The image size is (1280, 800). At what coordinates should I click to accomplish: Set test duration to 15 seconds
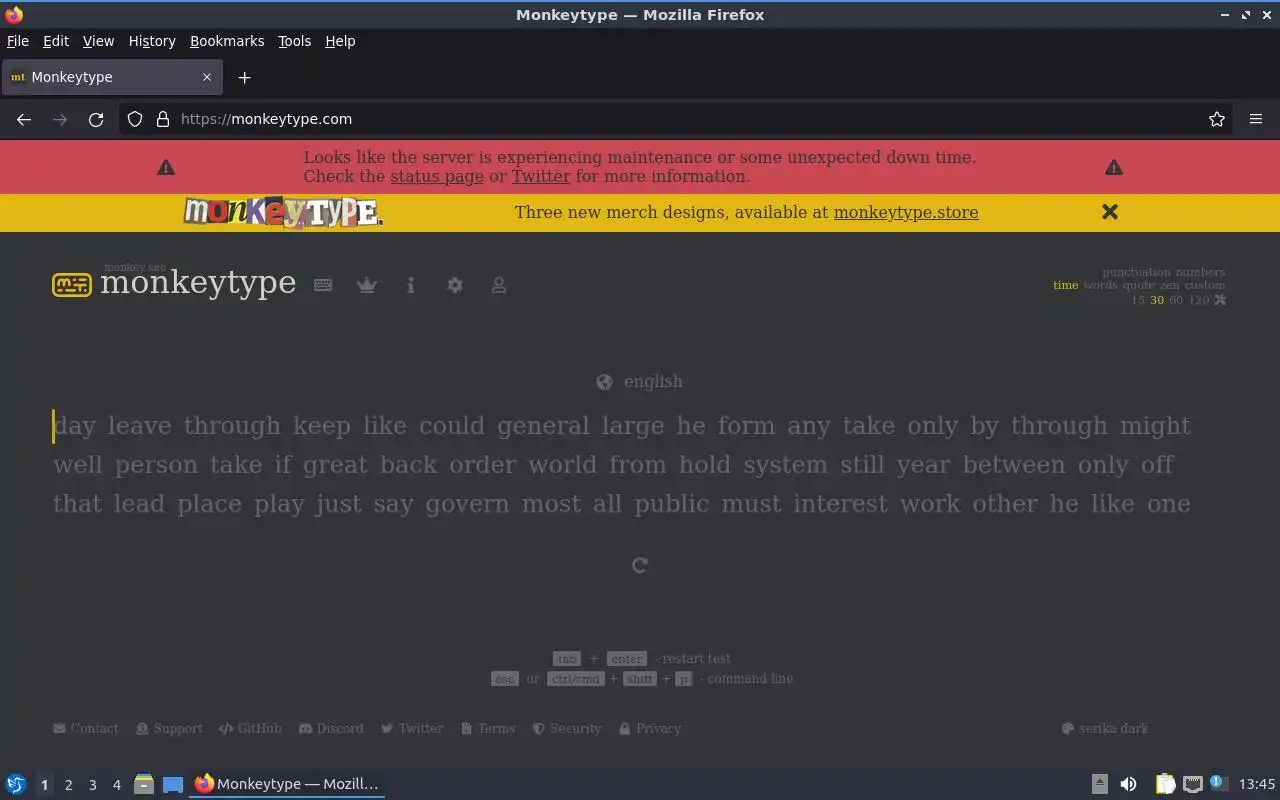pyautogui.click(x=1138, y=300)
